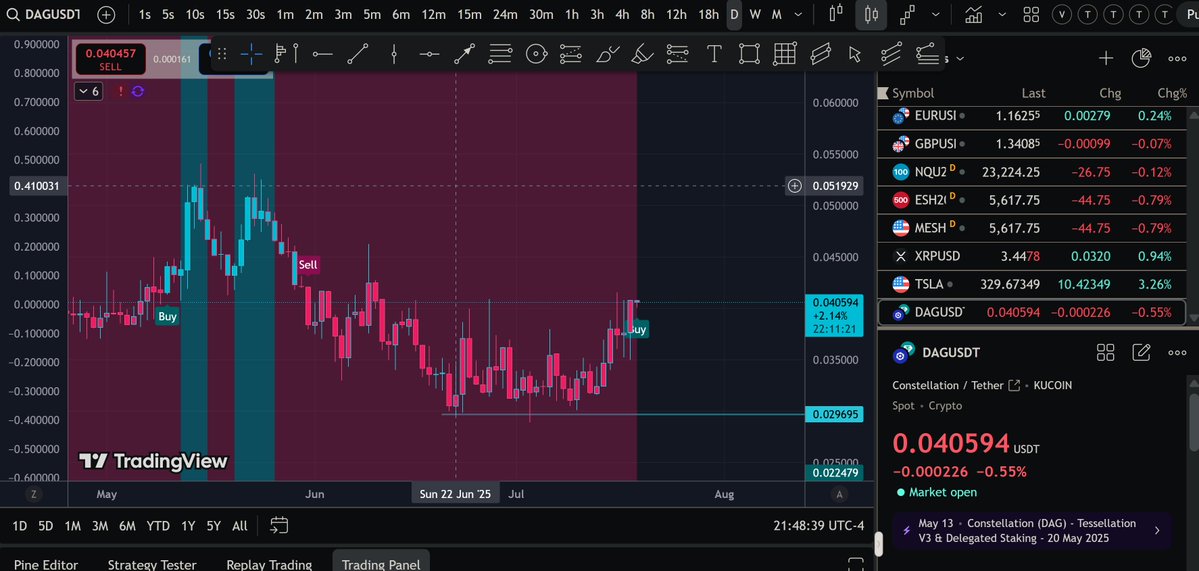1199x571 pixels.
Task: Expand the Constellation Tessellation news arrow
Action: click(1156, 530)
